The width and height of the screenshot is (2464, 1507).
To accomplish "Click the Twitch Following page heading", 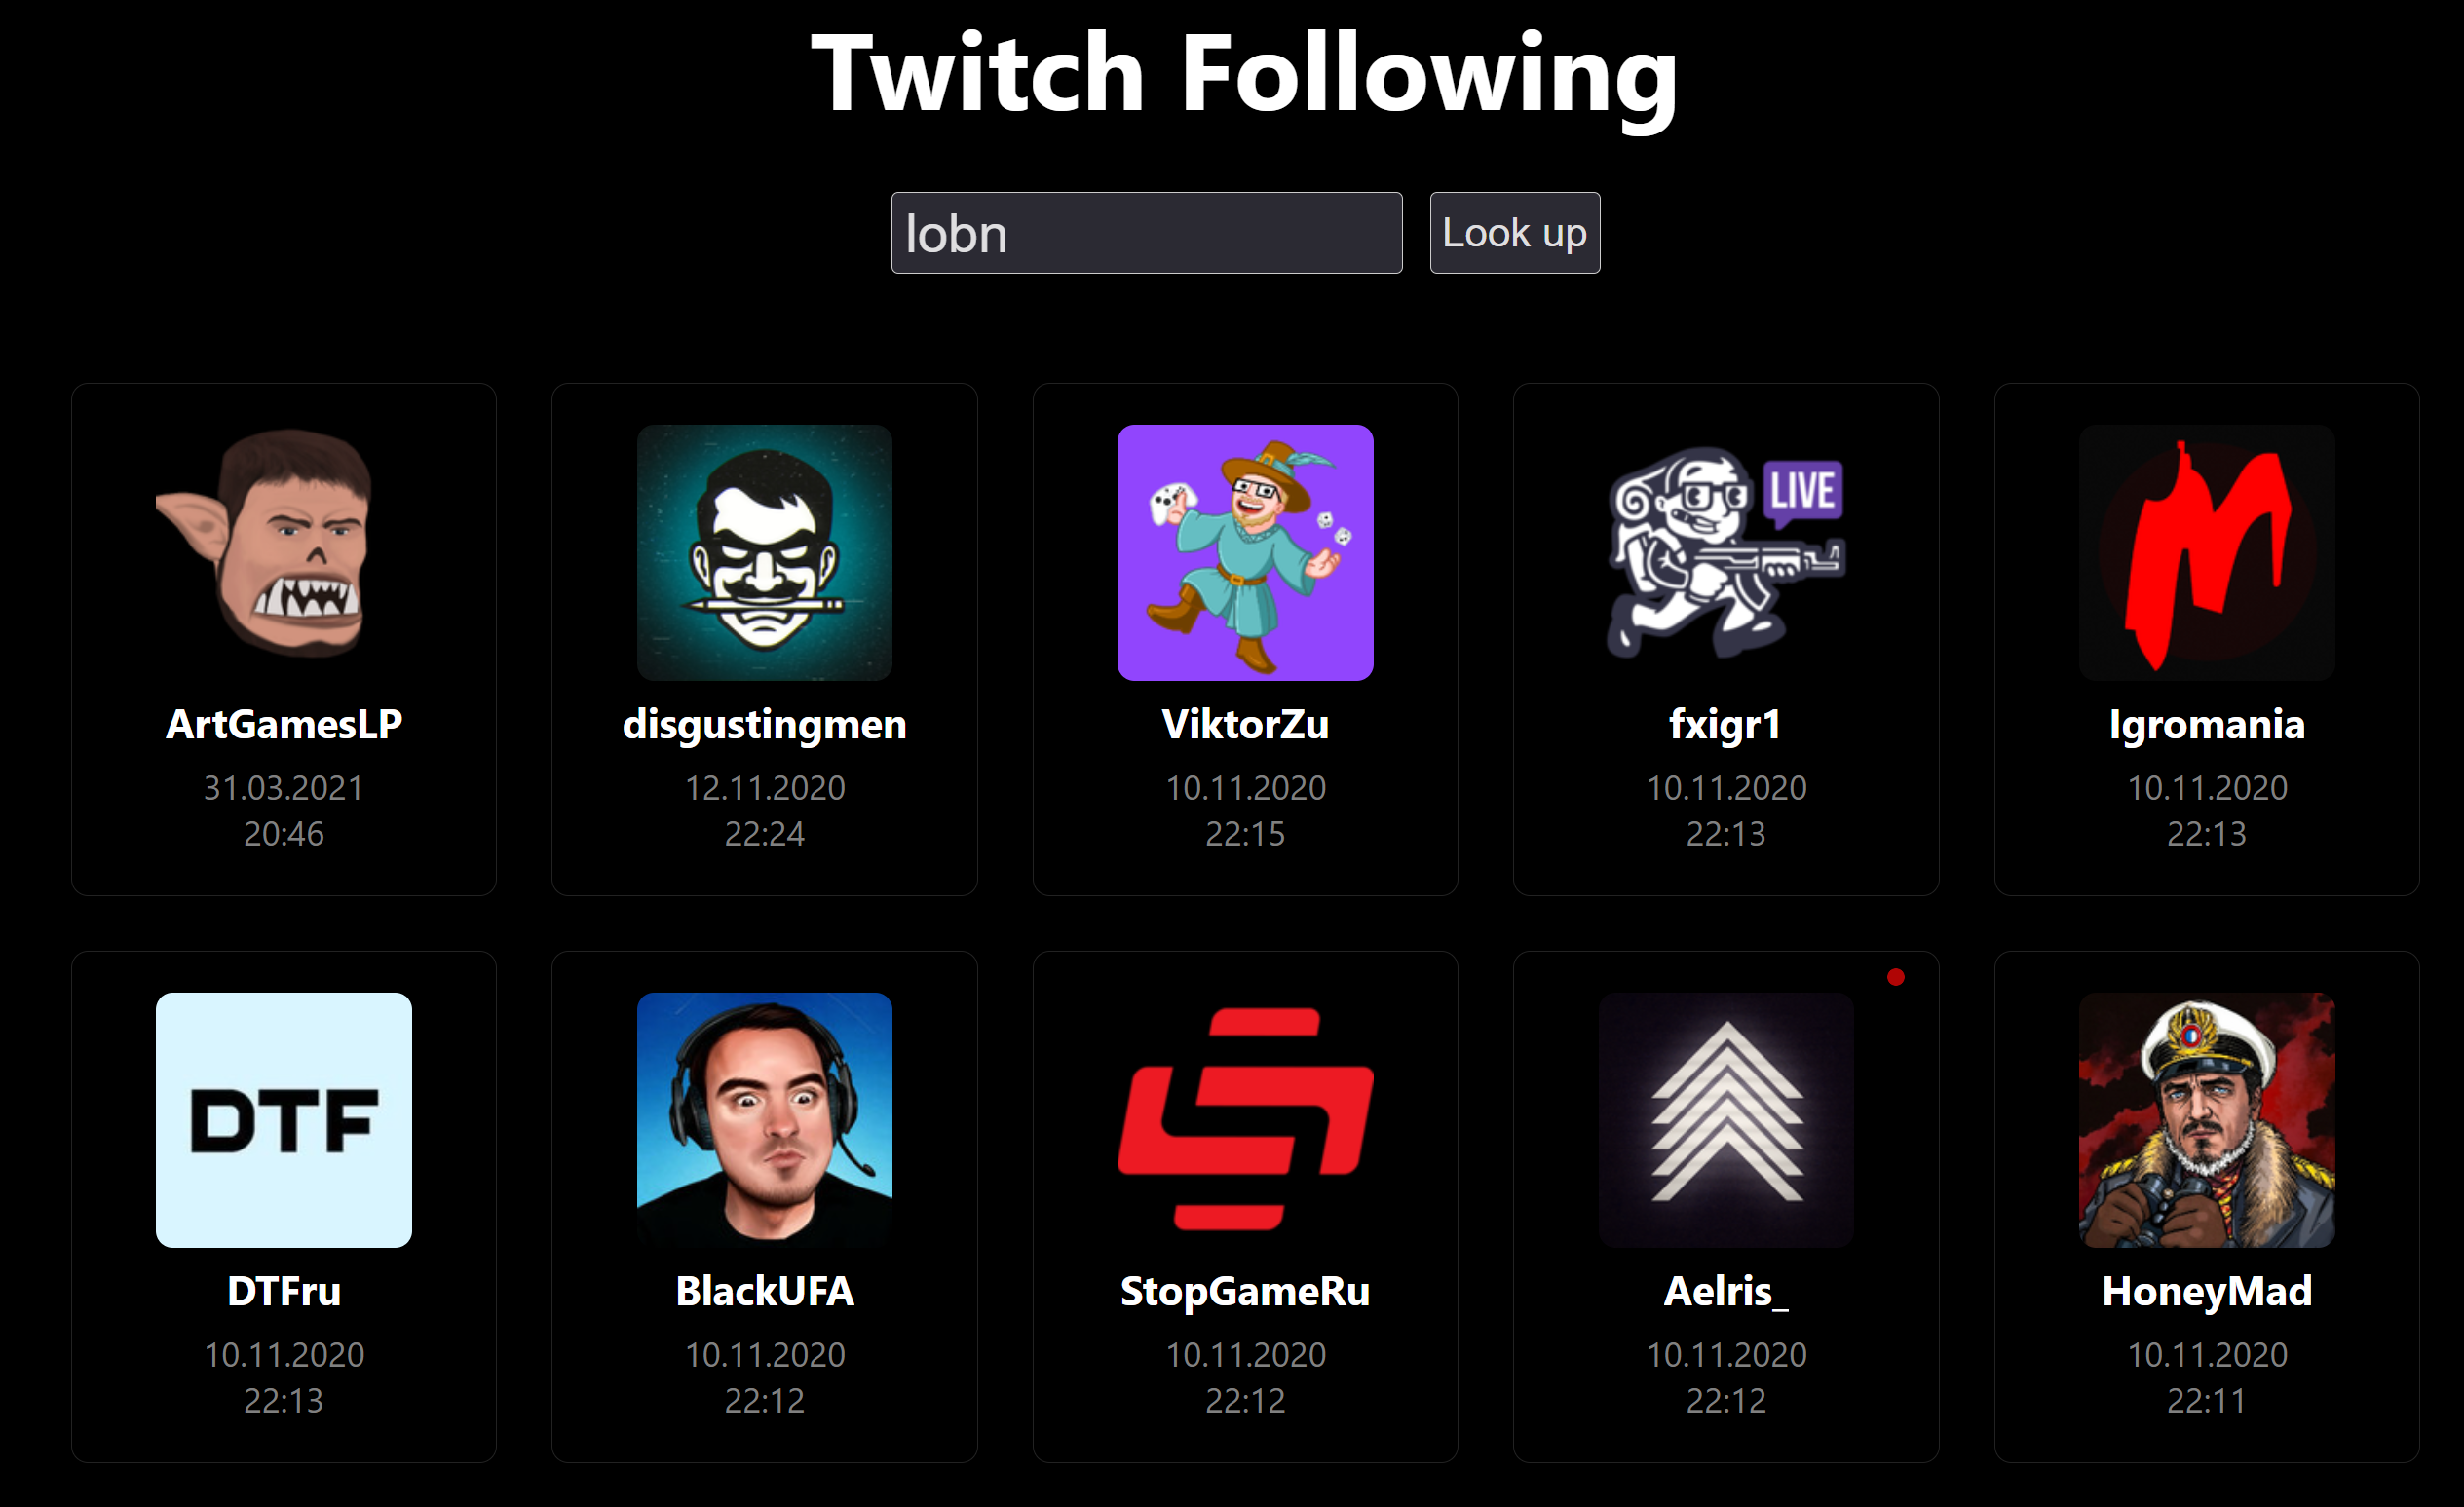I will coord(1244,74).
